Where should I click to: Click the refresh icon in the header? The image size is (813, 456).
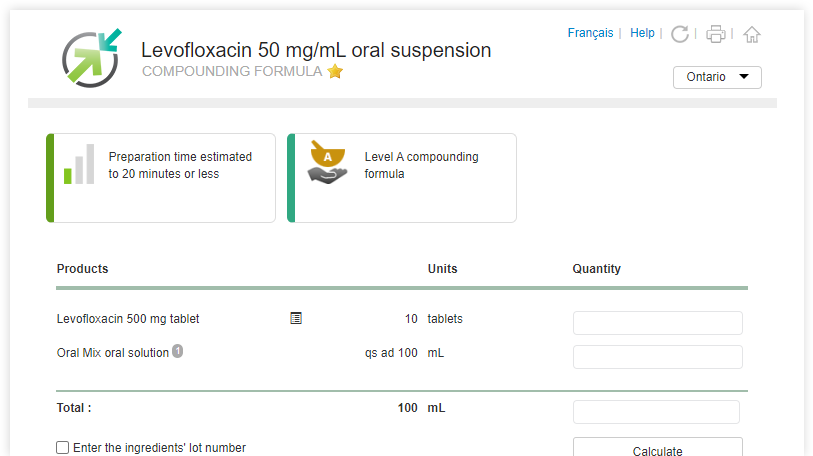click(680, 34)
